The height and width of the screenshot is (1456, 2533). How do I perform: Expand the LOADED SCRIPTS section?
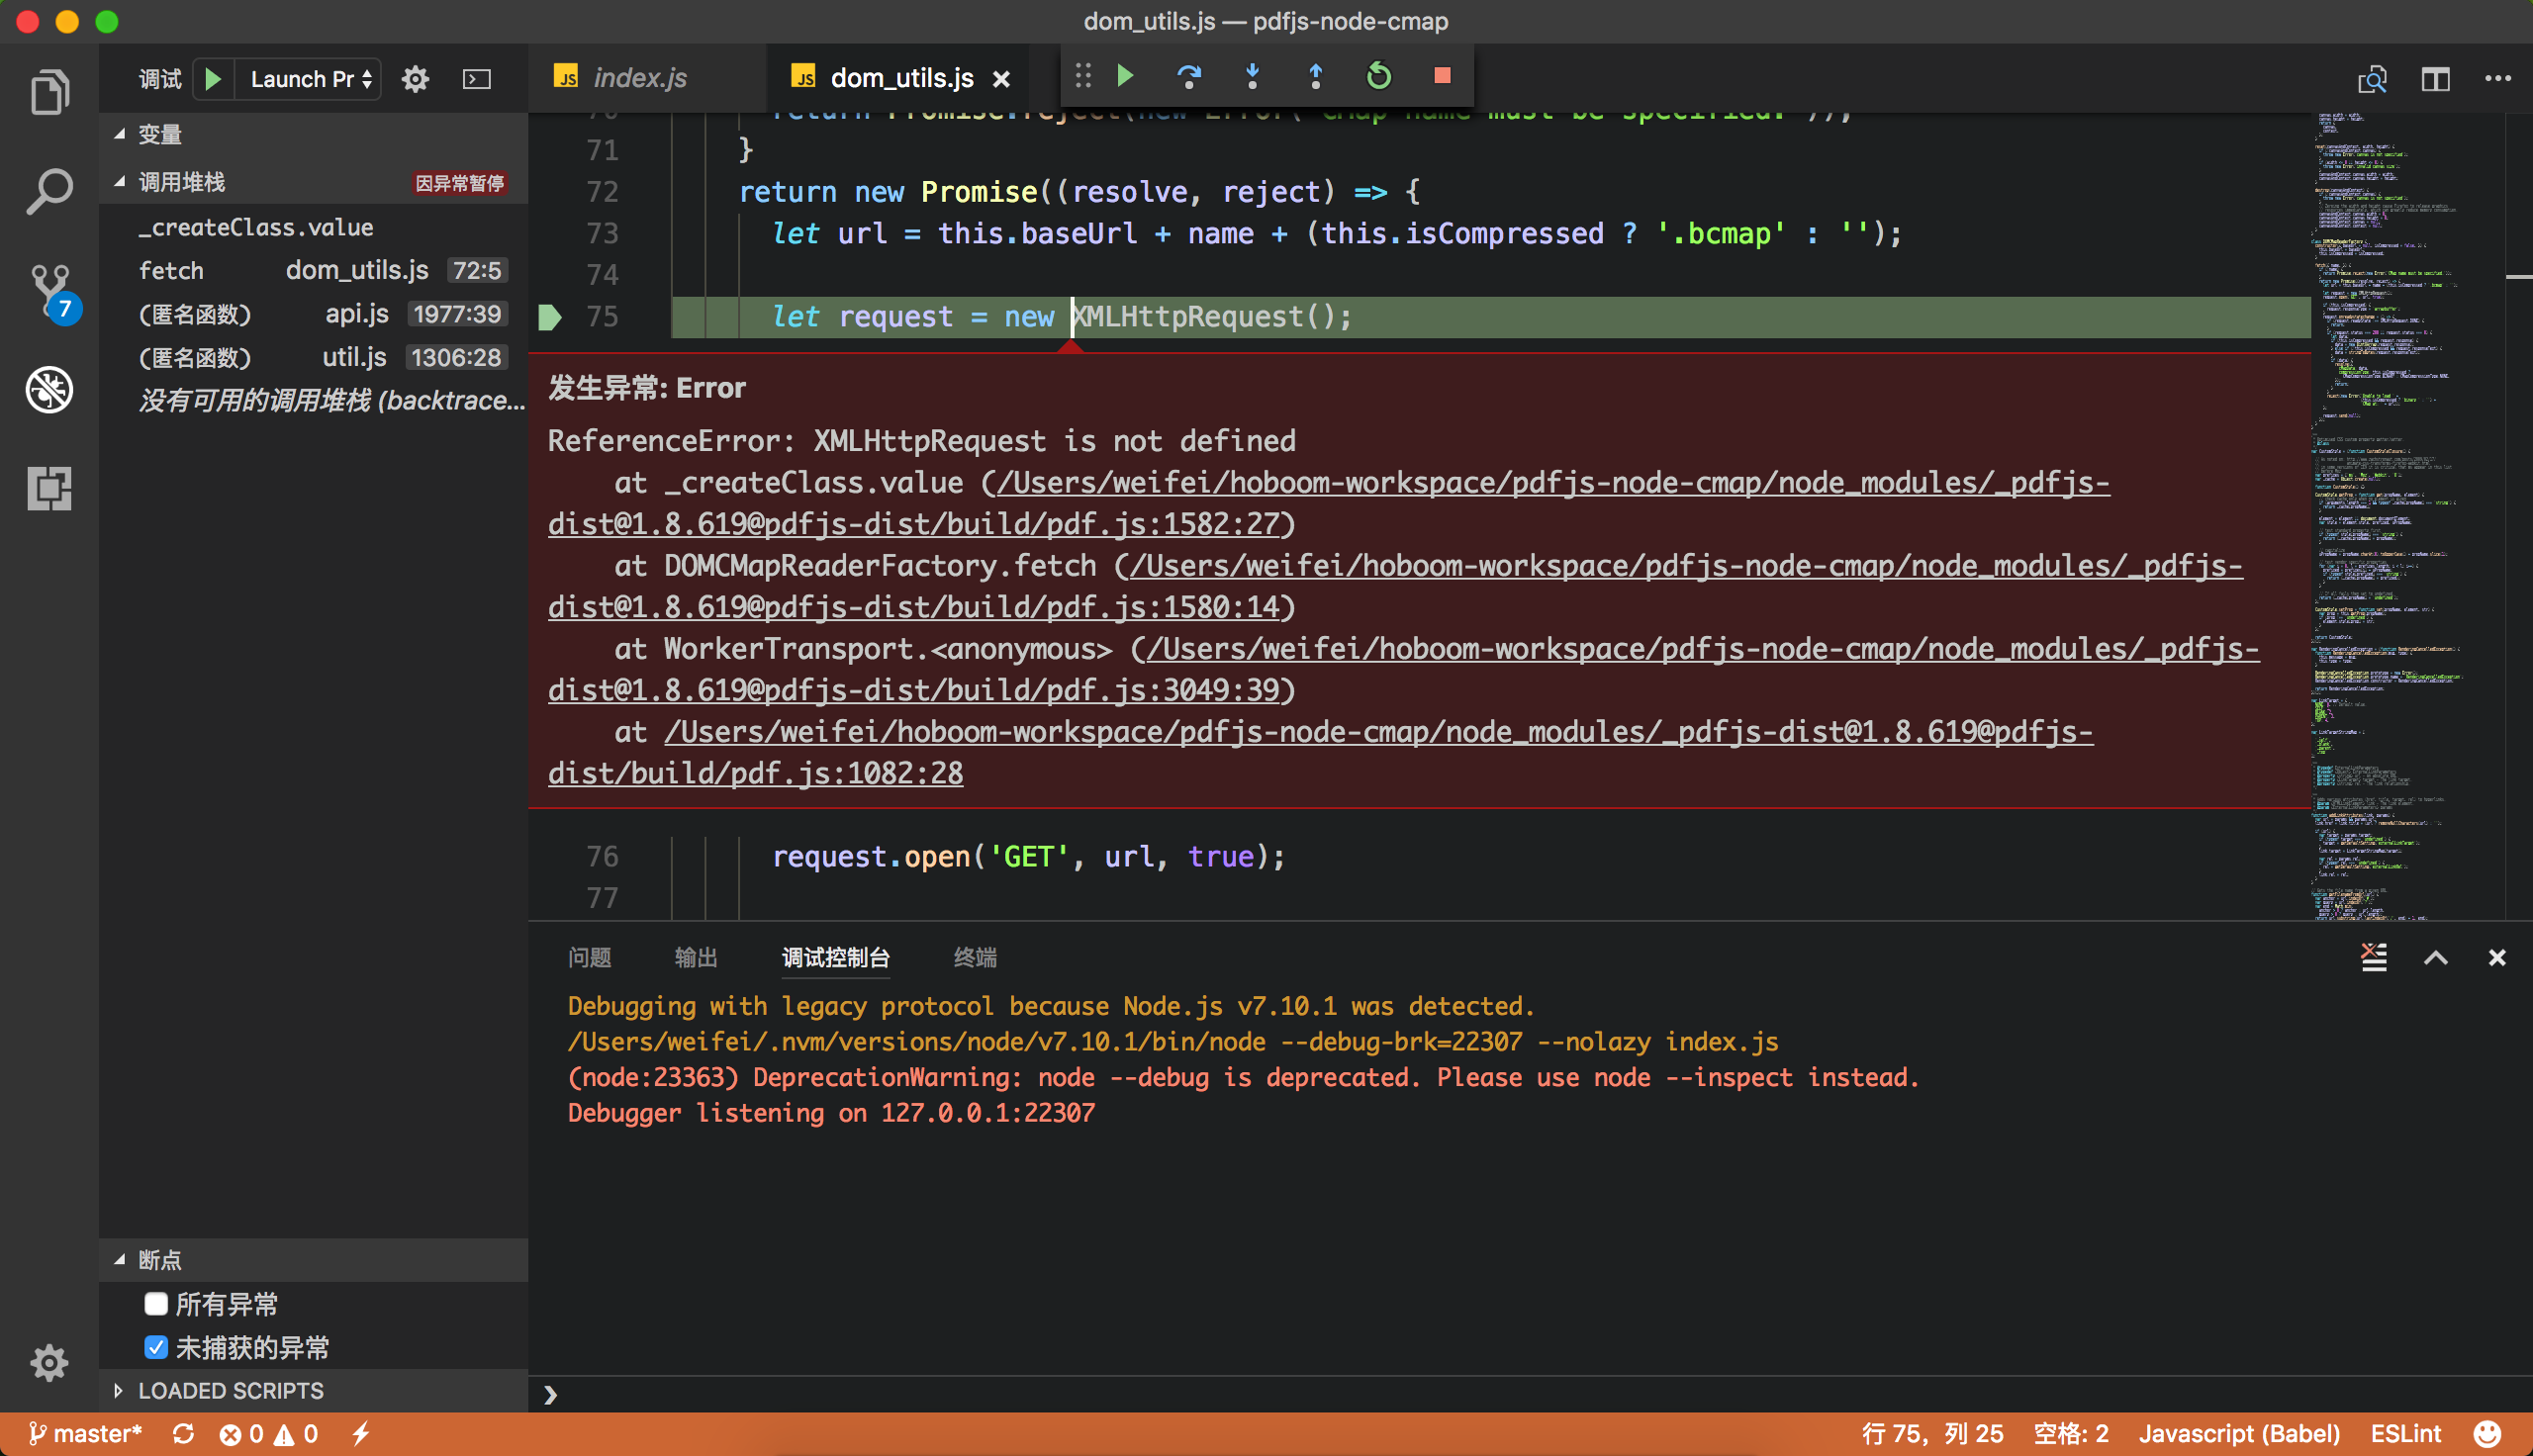[314, 1390]
